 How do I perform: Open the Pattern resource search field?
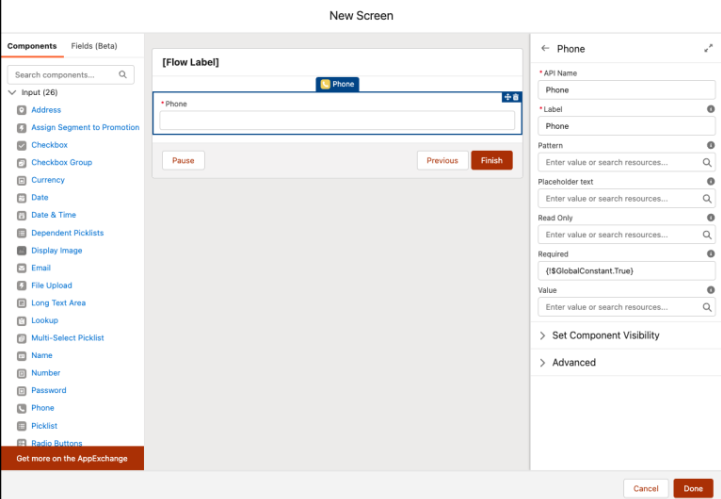point(626,162)
